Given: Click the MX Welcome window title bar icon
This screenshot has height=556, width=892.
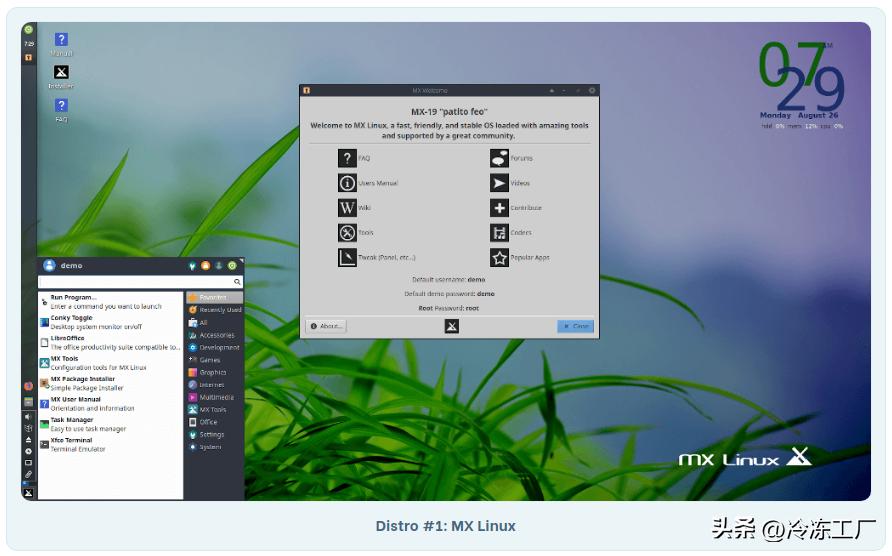Looking at the screenshot, I should 307,90.
